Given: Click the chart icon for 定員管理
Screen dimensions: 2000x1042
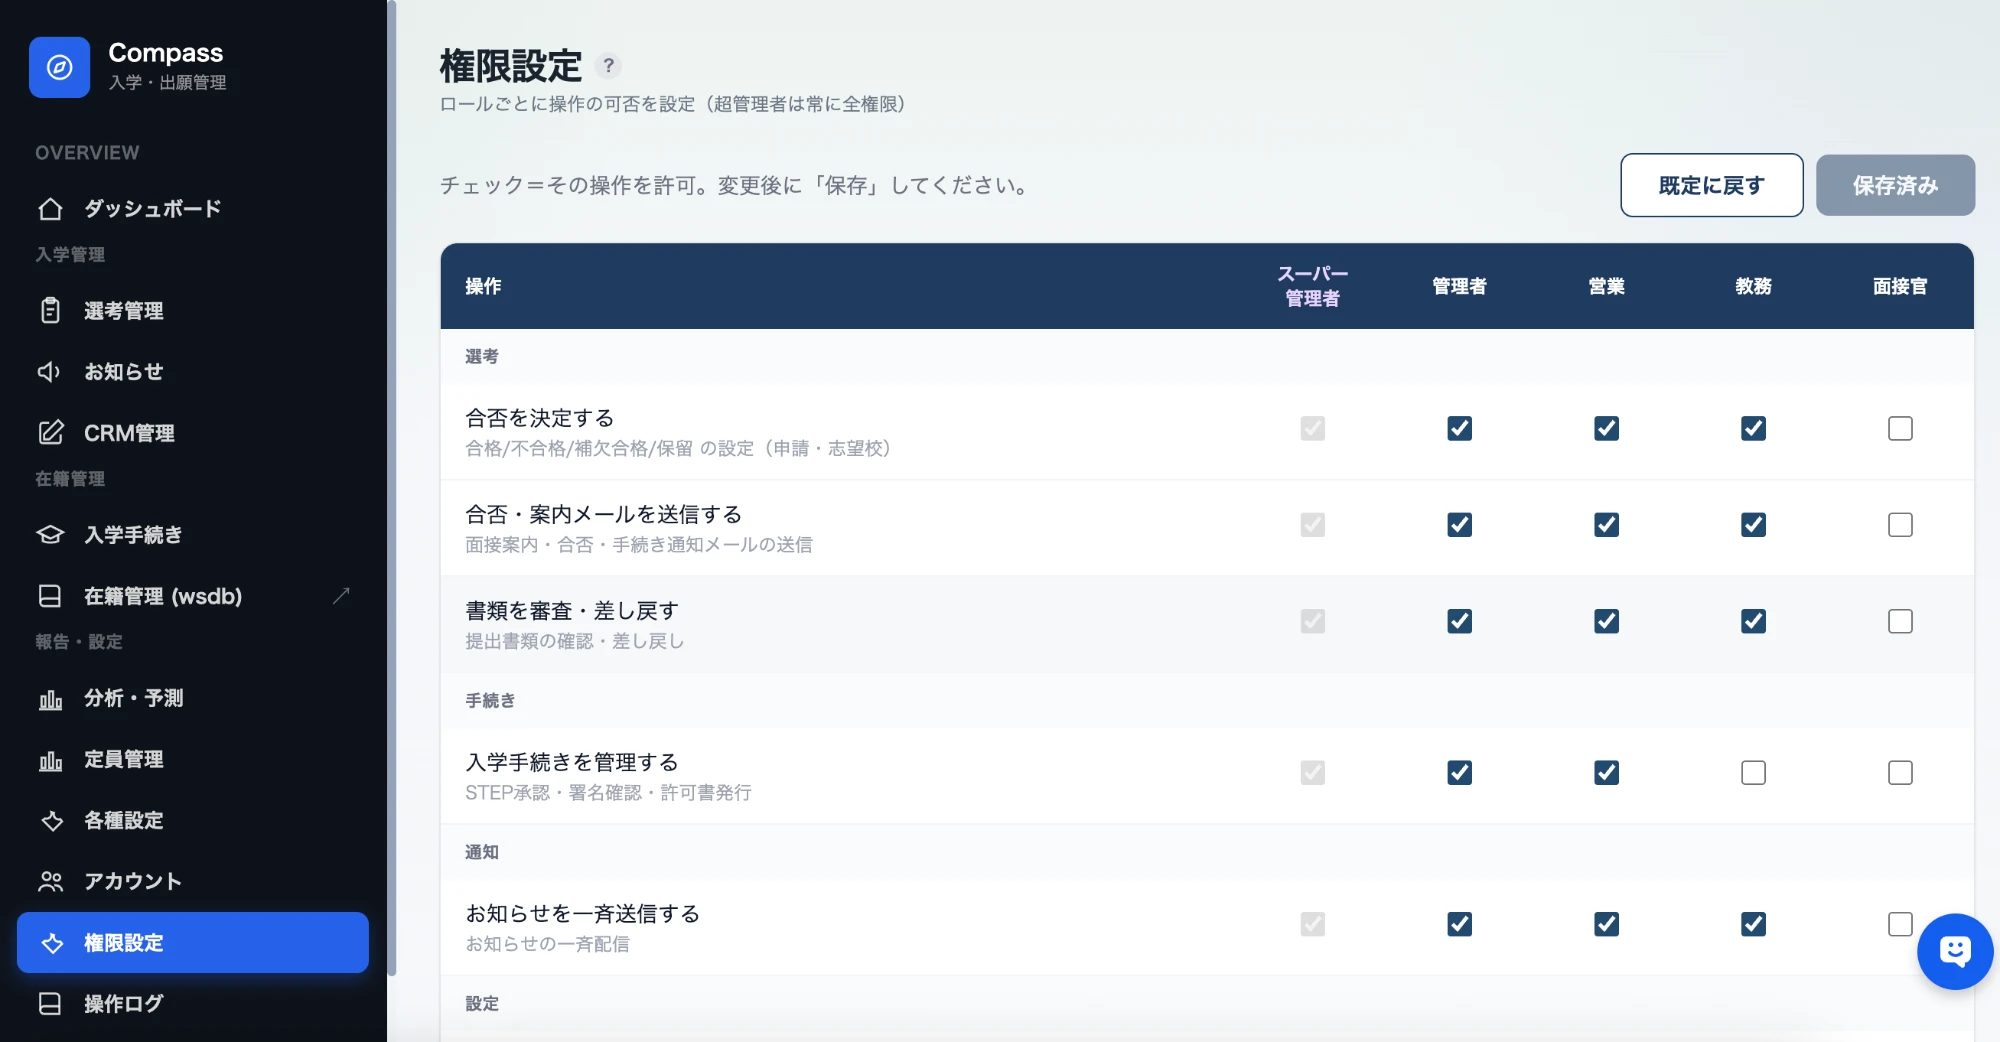Looking at the screenshot, I should click(x=50, y=759).
